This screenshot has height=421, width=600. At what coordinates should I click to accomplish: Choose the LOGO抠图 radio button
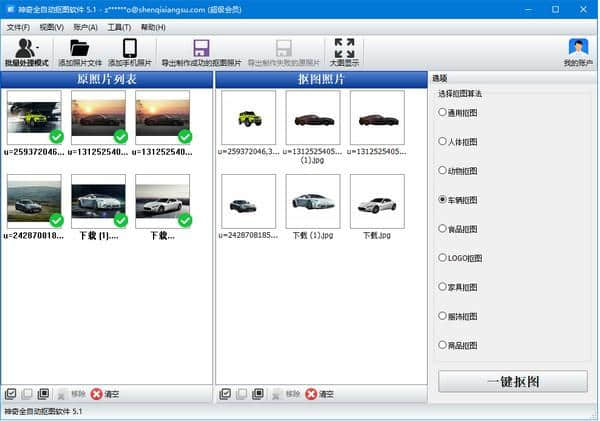tap(443, 258)
